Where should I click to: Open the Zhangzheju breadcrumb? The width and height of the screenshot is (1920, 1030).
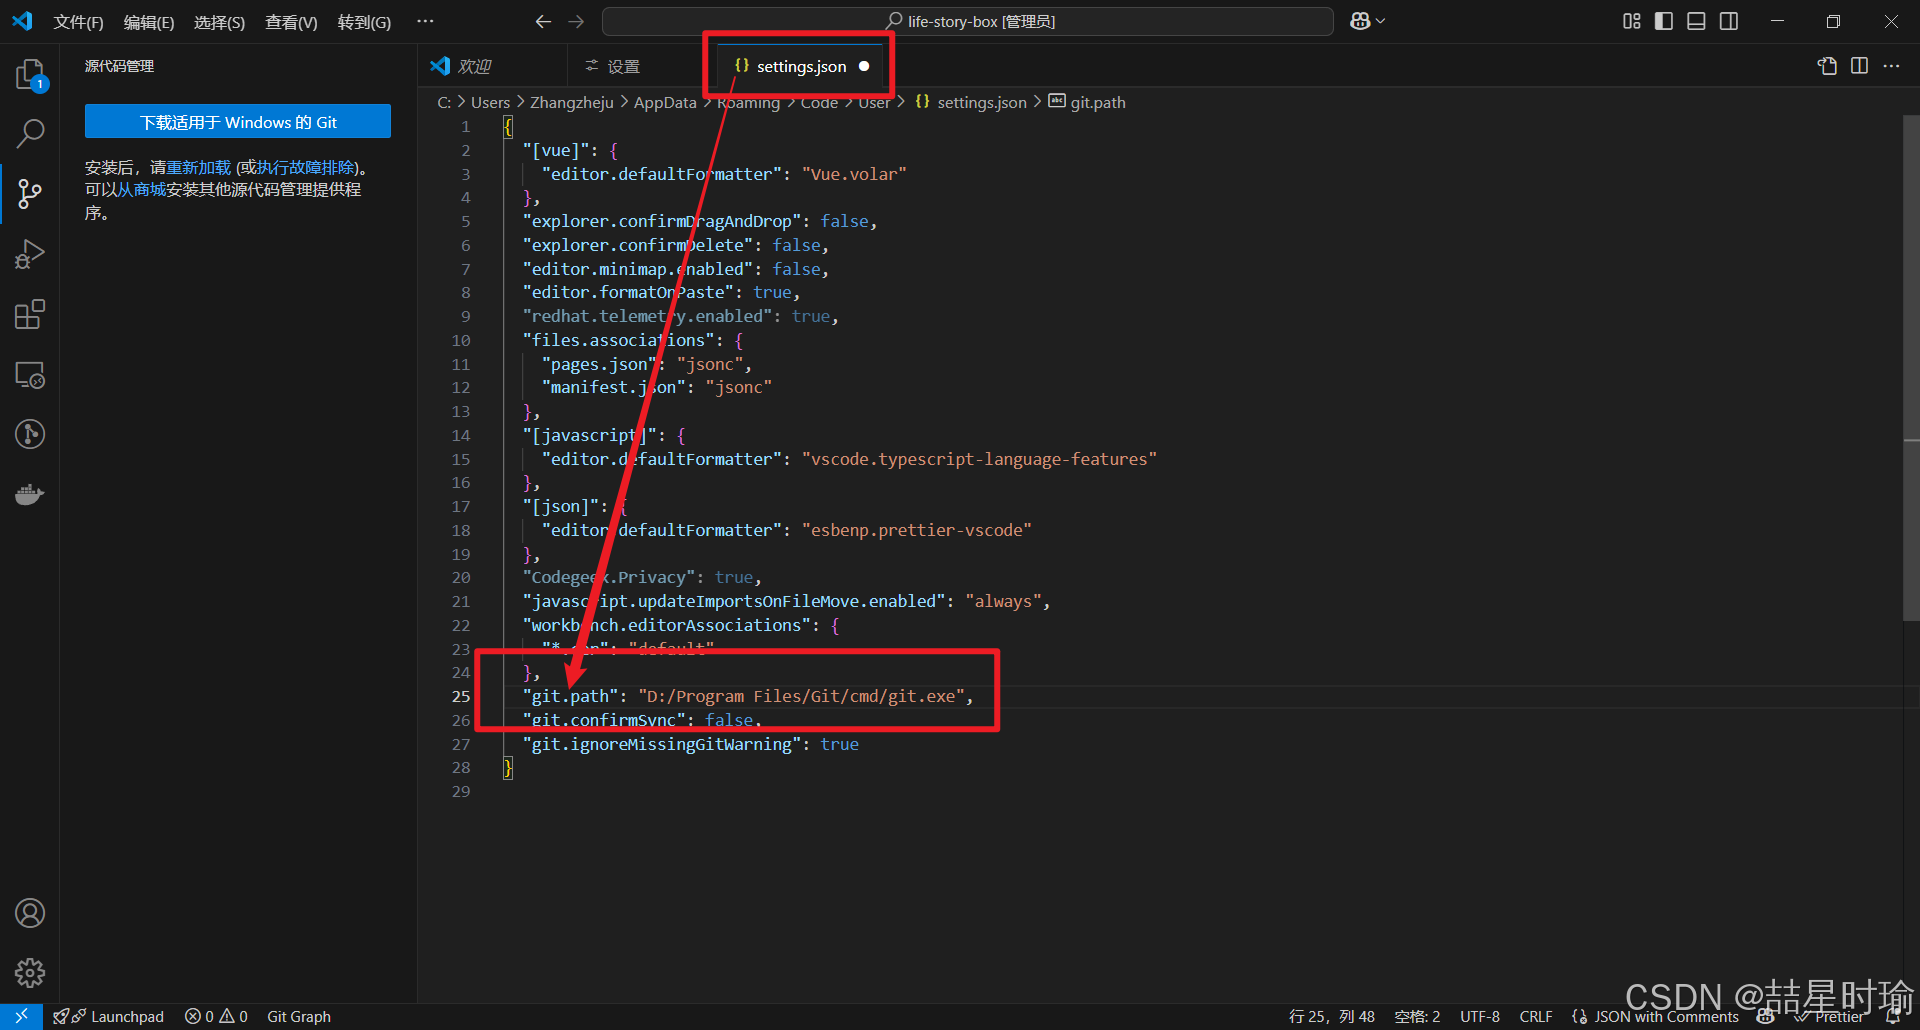coord(572,102)
